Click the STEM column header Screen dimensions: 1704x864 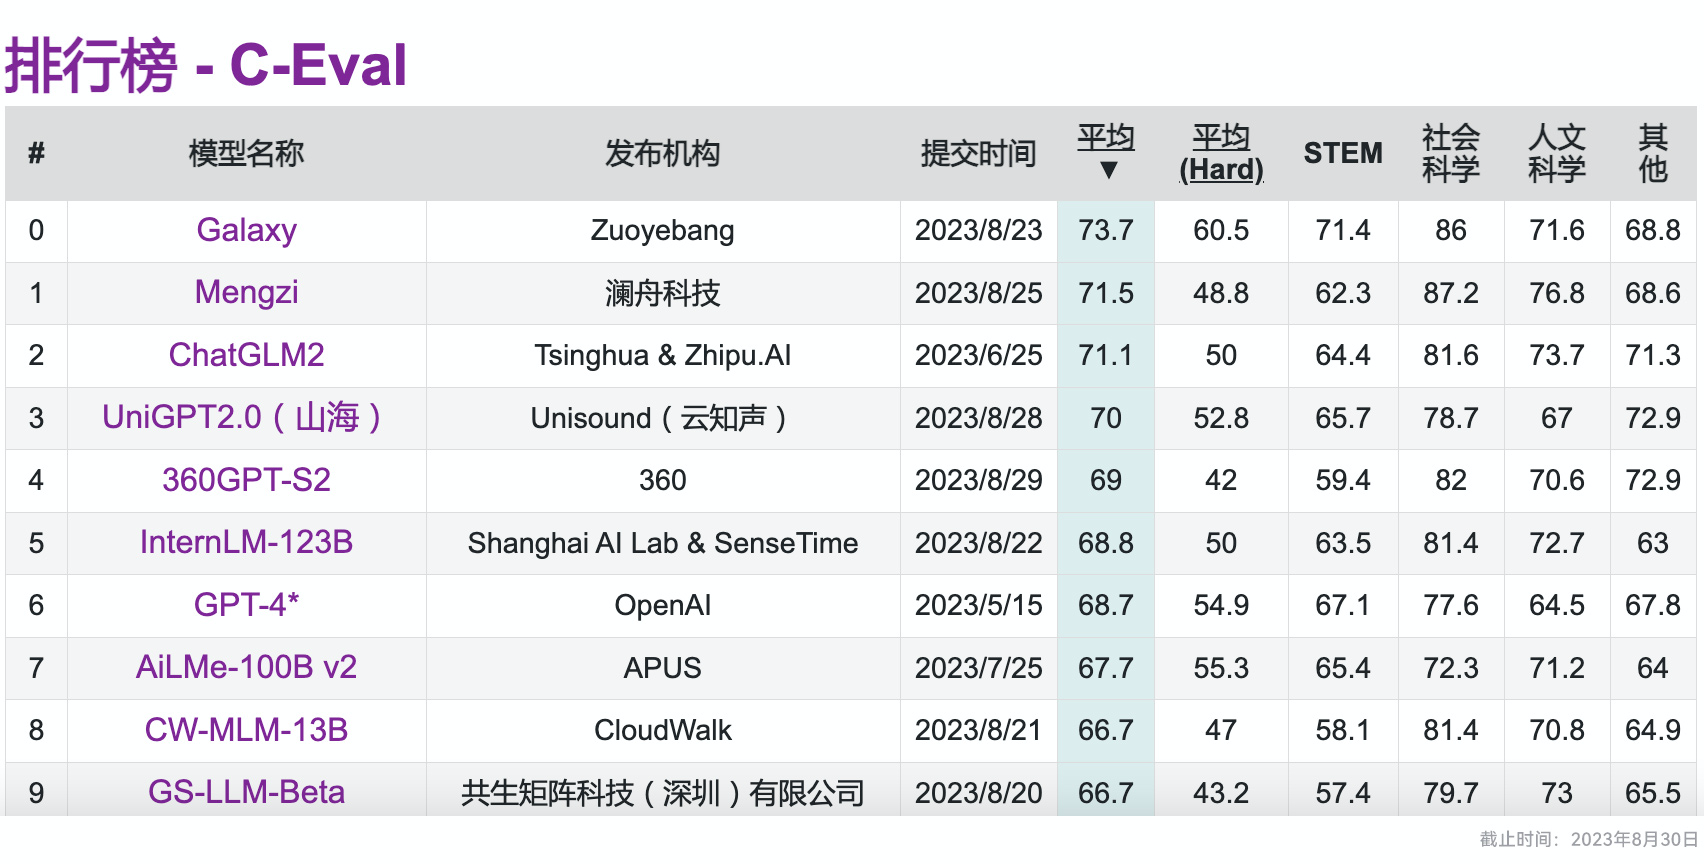(x=1342, y=153)
